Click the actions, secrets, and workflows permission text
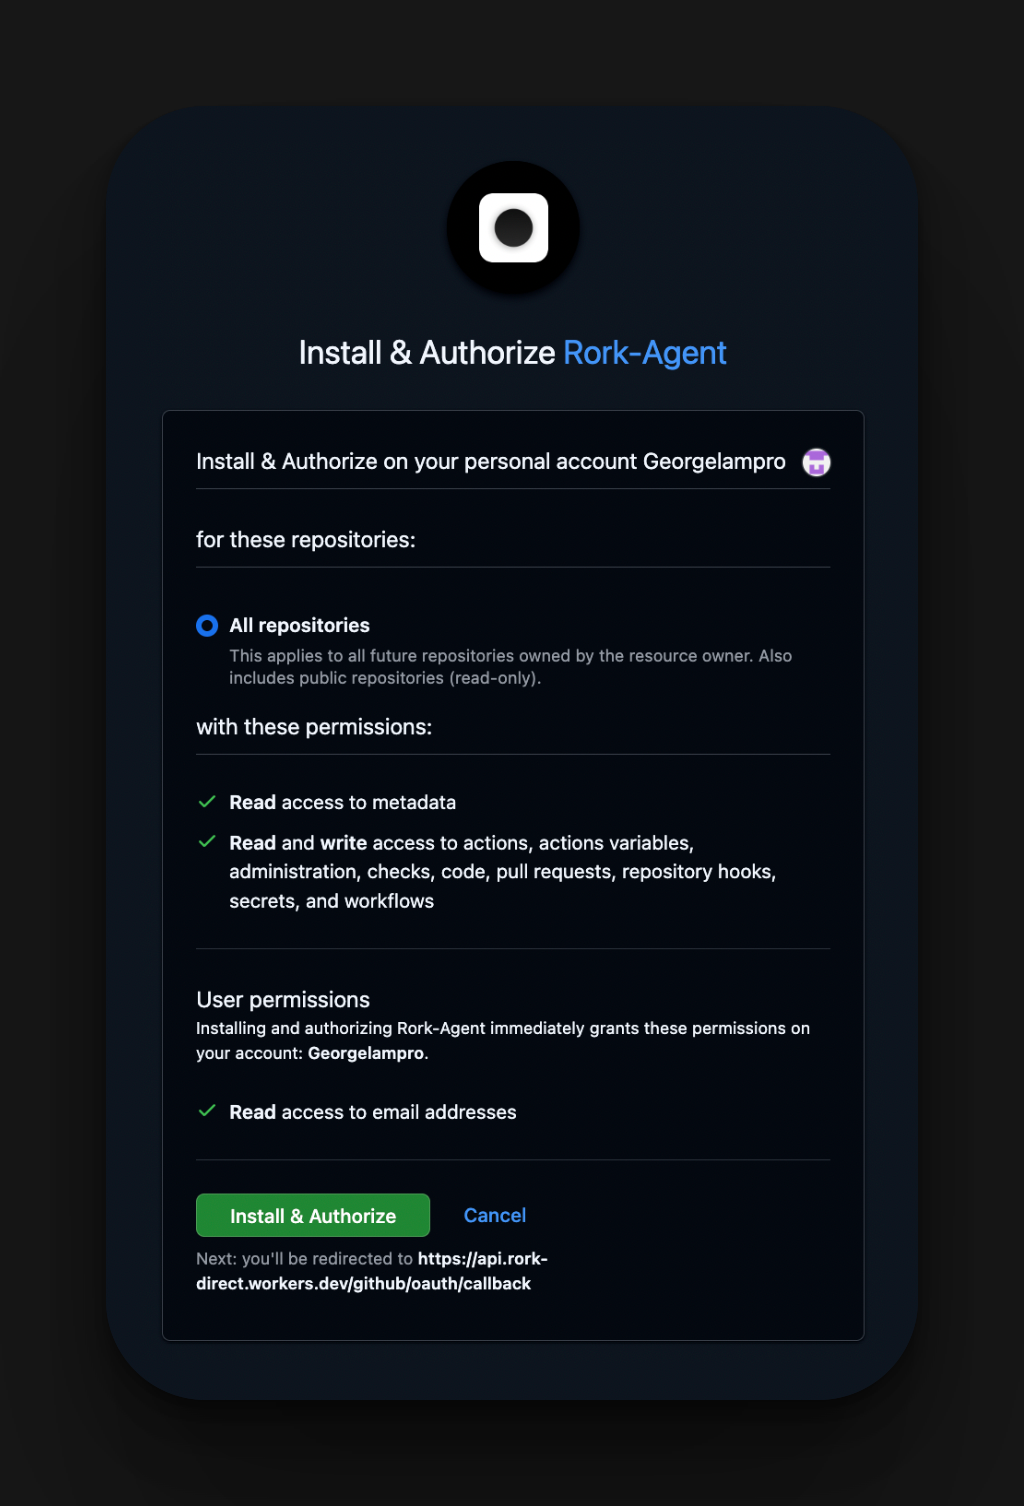This screenshot has width=1024, height=1506. (x=502, y=872)
